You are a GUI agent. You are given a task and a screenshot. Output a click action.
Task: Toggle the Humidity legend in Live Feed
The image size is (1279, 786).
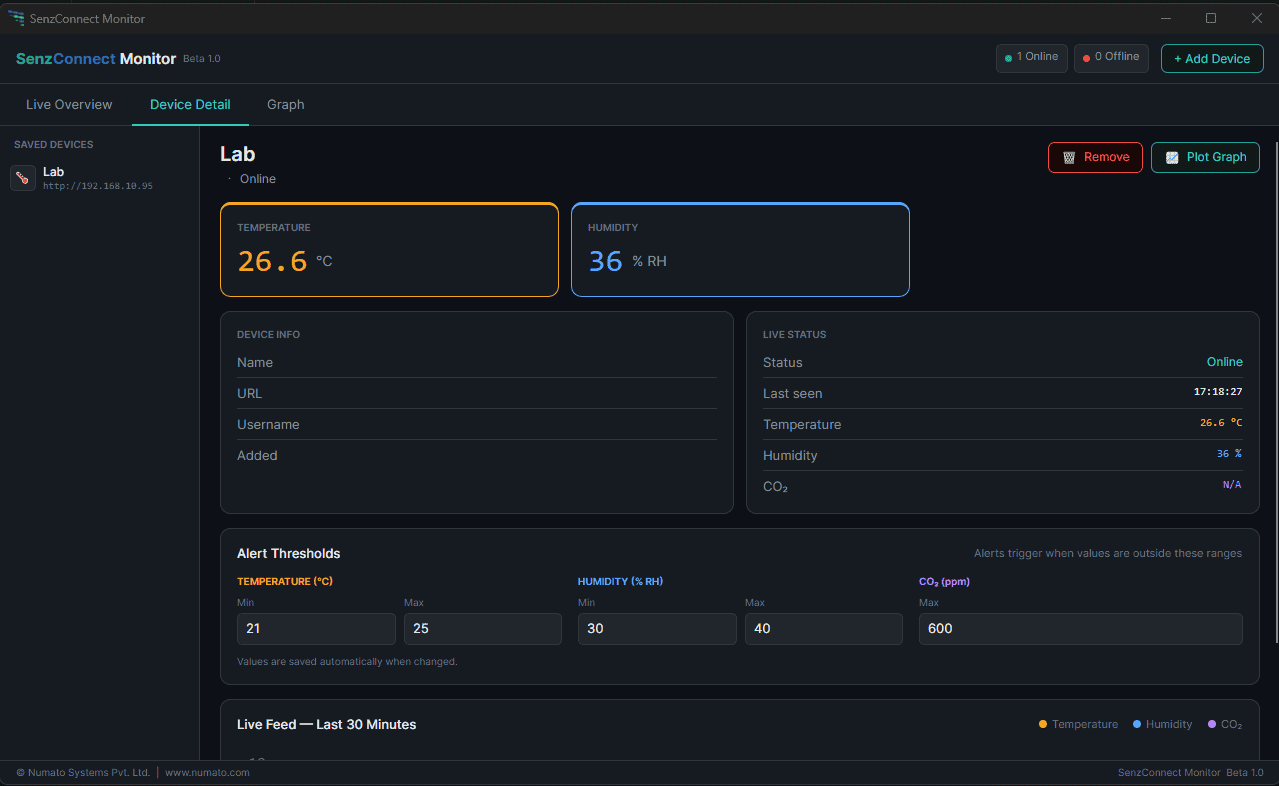click(x=1162, y=724)
